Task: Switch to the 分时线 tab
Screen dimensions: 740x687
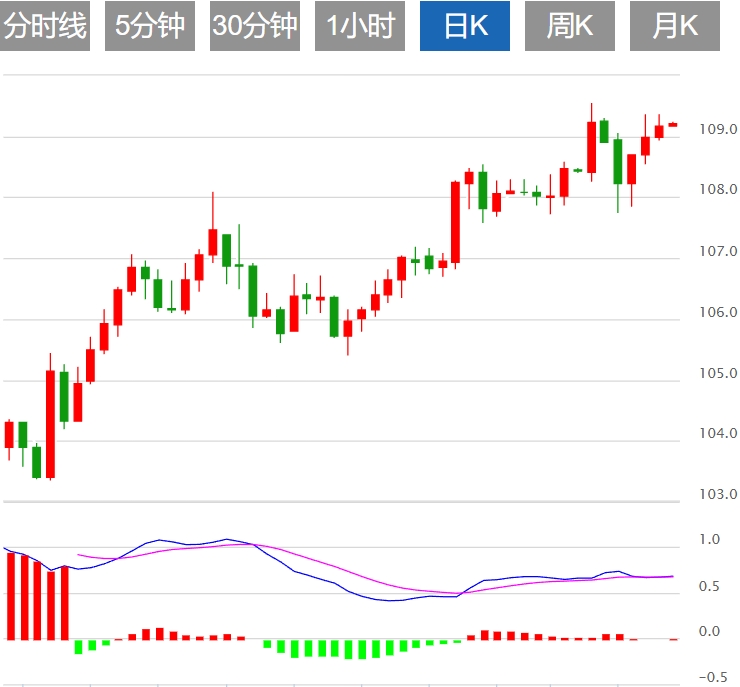Action: (46, 26)
